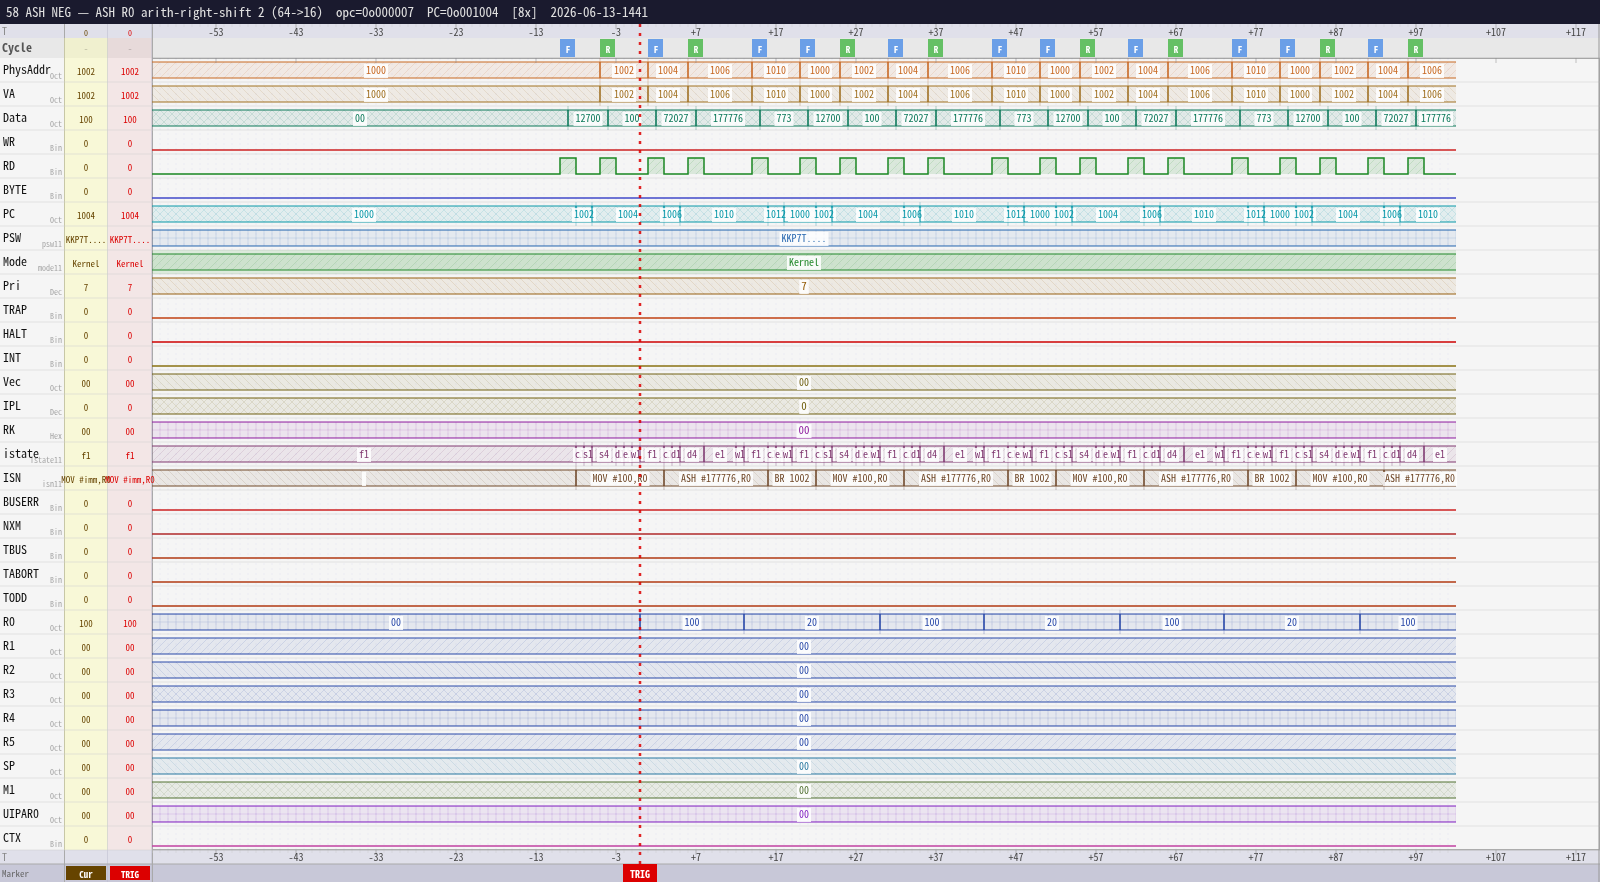The height and width of the screenshot is (882, 1600).
Task: Select the blue F cycle marker near +17
Action: click(x=759, y=48)
